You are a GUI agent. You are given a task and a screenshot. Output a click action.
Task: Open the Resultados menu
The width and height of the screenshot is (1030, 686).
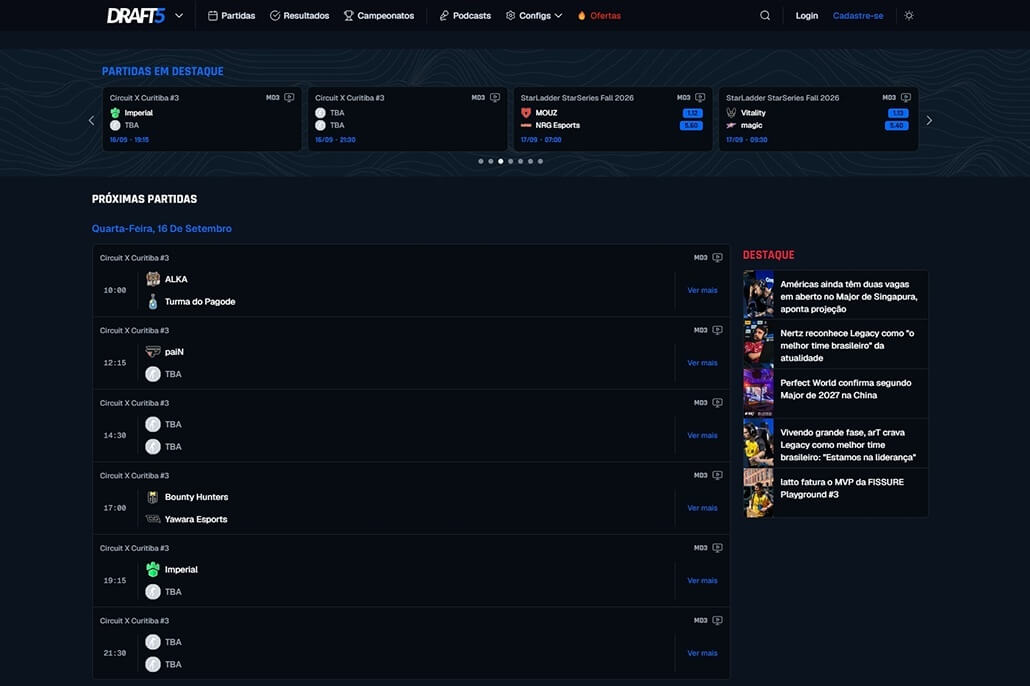point(299,15)
